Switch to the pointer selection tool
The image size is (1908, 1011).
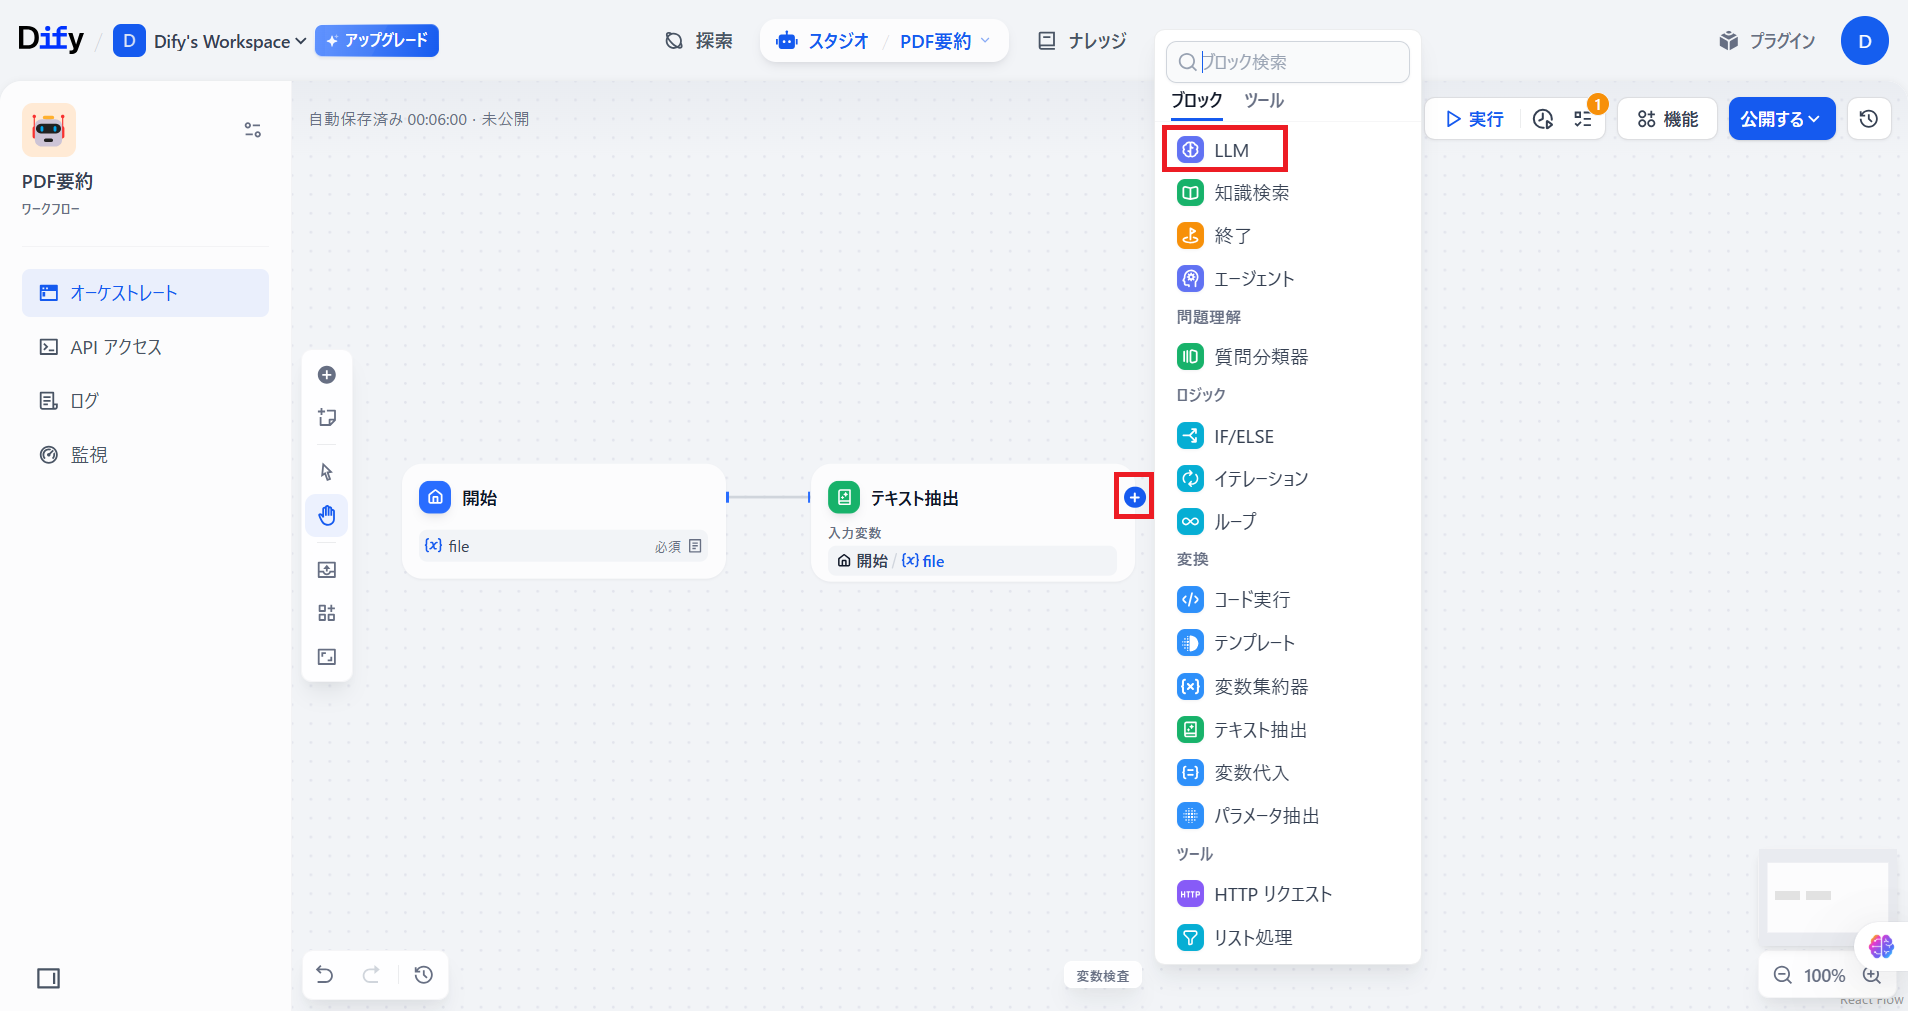pyautogui.click(x=327, y=471)
